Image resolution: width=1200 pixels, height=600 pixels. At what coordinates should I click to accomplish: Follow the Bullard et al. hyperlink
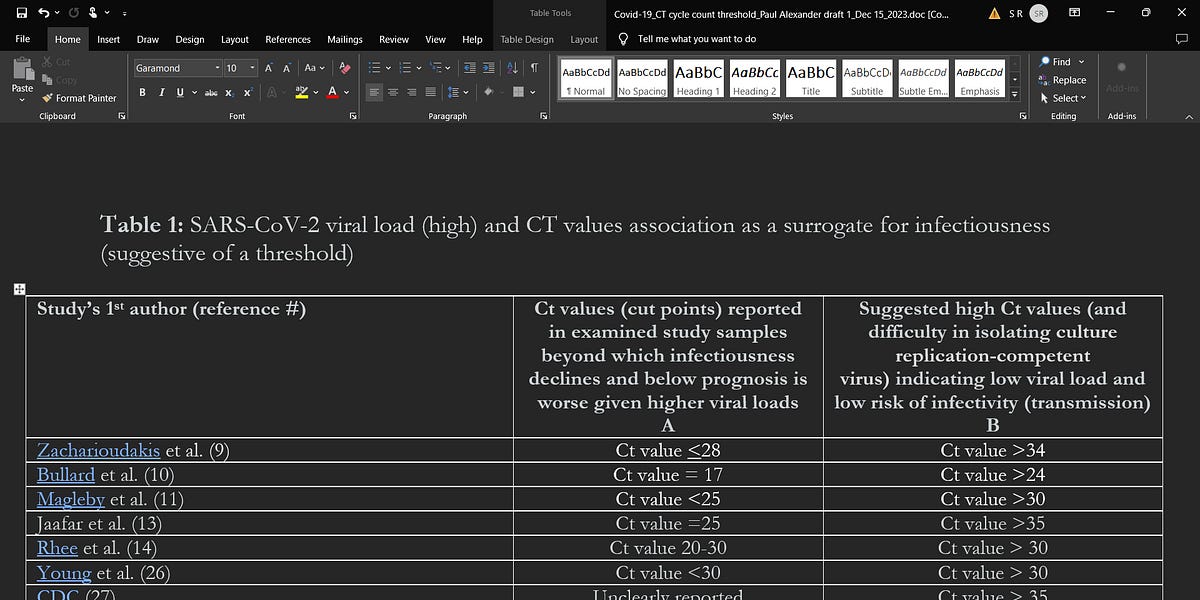(x=66, y=475)
